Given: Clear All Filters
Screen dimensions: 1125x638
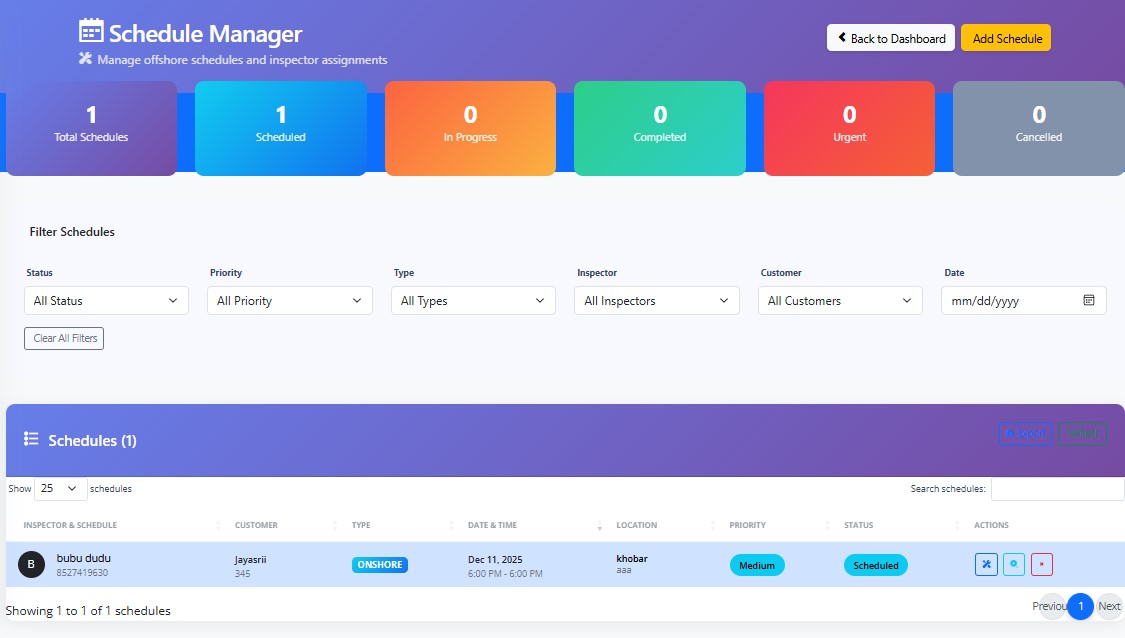Looking at the screenshot, I should (x=63, y=338).
